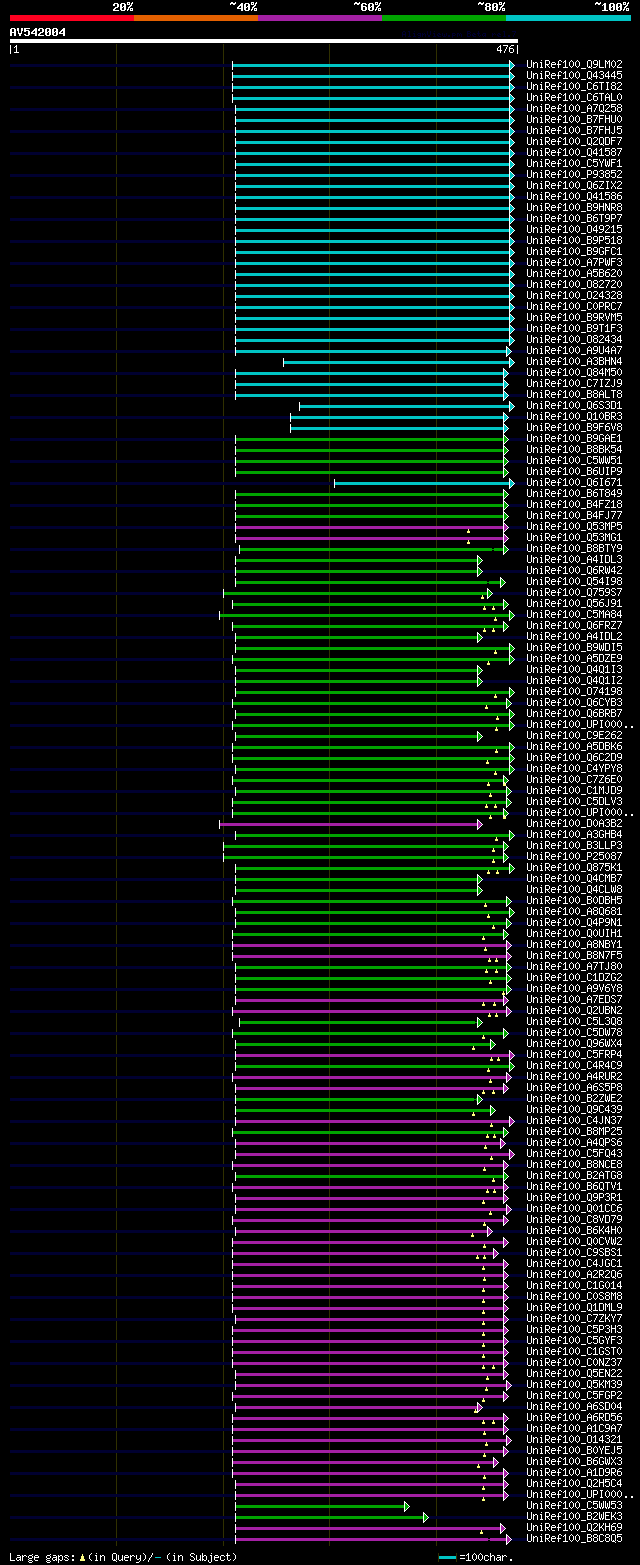This screenshot has width=640, height=1565.
Task: Open hit UniRef100_B2ZWE2
Action: [574, 1098]
